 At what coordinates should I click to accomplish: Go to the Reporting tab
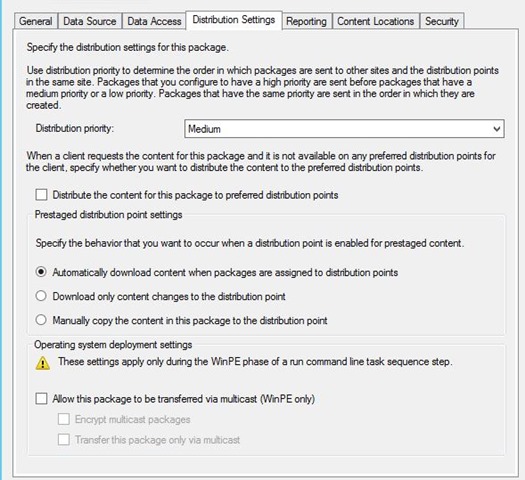306,21
